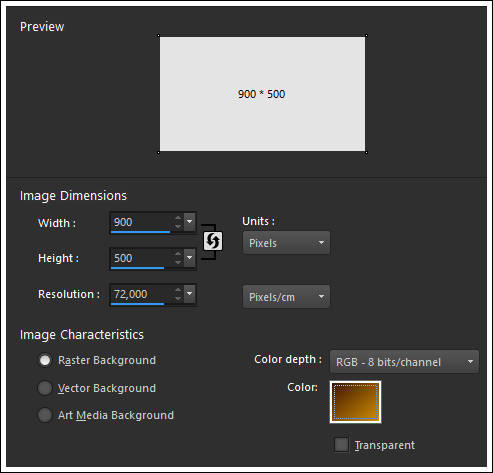Click inside the Width input field

142,222
